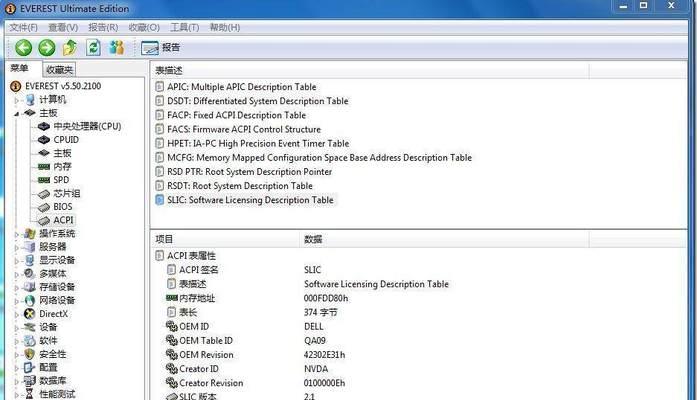697x400 pixels.
Task: Select the ACPI tree item
Action: (63, 220)
